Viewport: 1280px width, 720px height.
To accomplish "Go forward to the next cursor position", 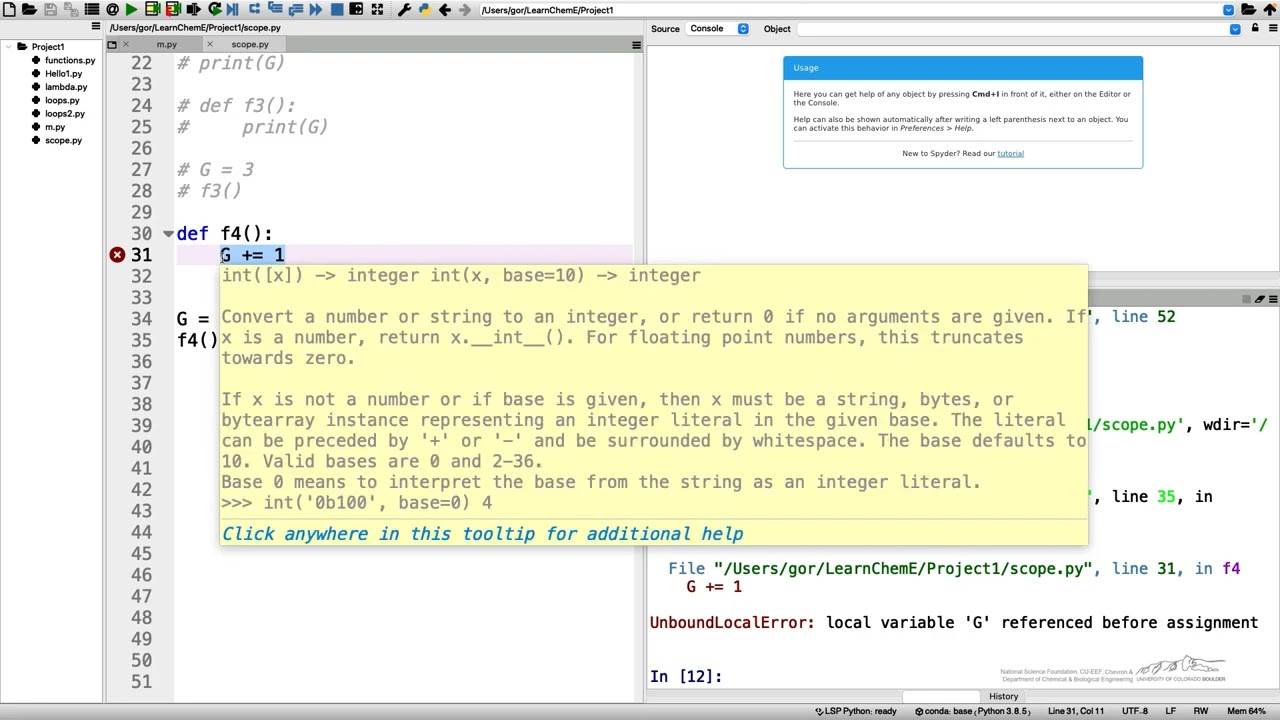I will coord(465,10).
